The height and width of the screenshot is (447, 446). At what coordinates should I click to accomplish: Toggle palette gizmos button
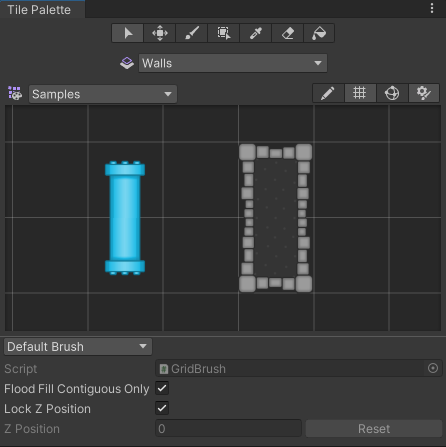coord(392,93)
